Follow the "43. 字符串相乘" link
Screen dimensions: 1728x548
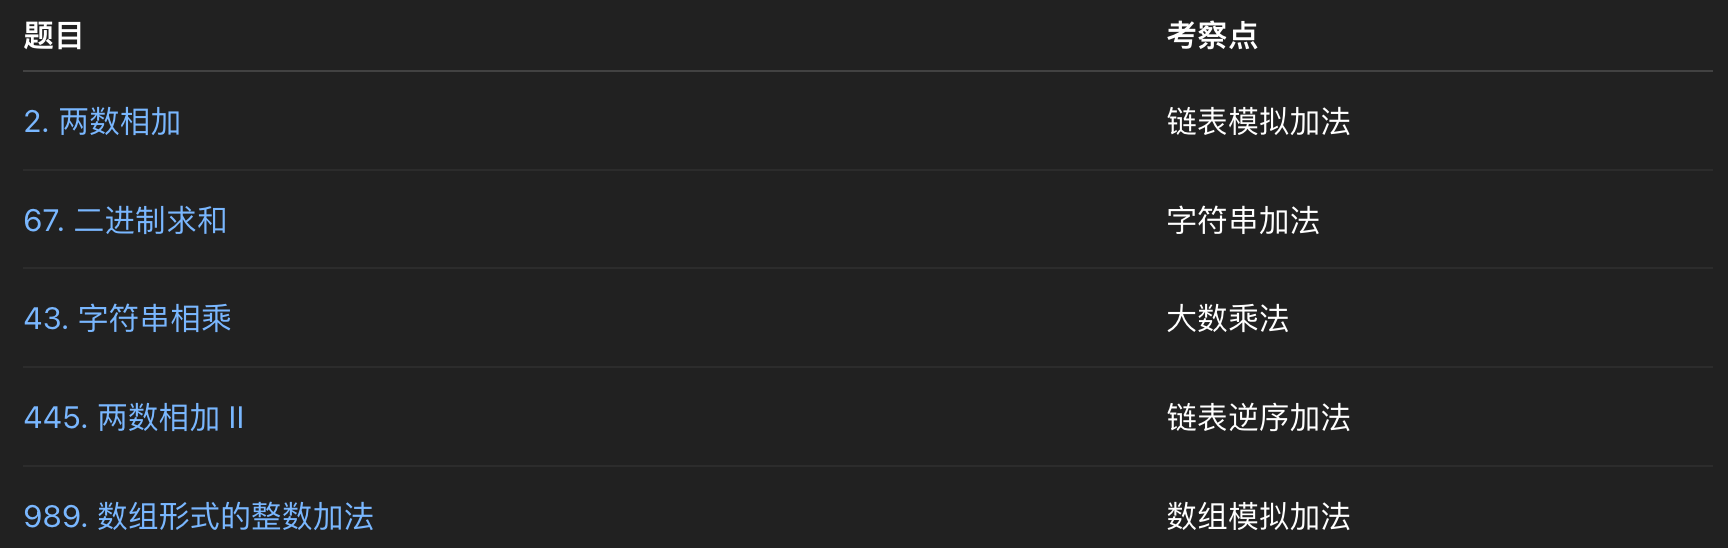(x=128, y=319)
